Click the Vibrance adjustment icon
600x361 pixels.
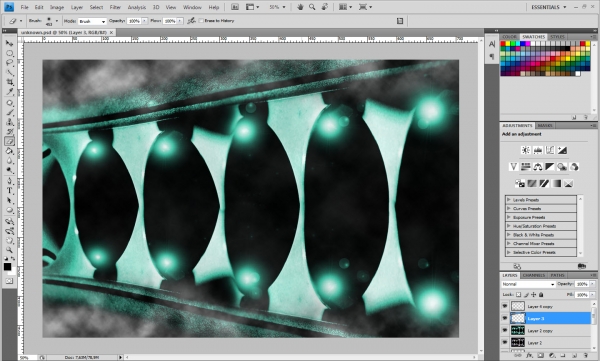(514, 167)
